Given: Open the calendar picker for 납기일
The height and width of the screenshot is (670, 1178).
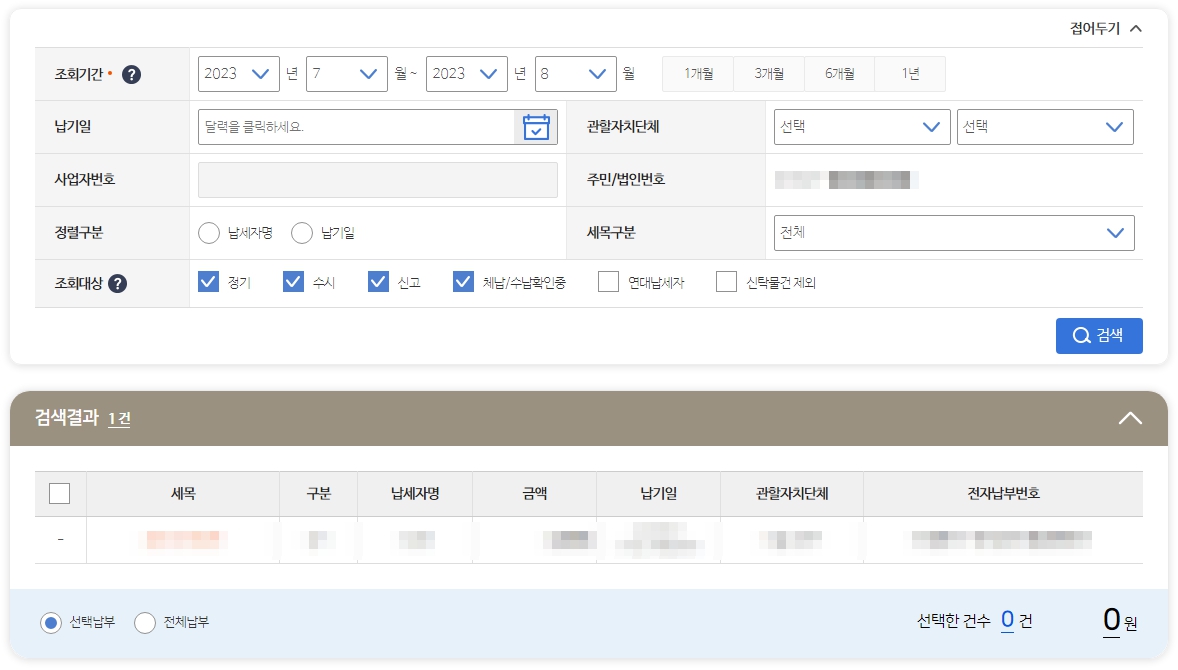Looking at the screenshot, I should click(x=536, y=127).
